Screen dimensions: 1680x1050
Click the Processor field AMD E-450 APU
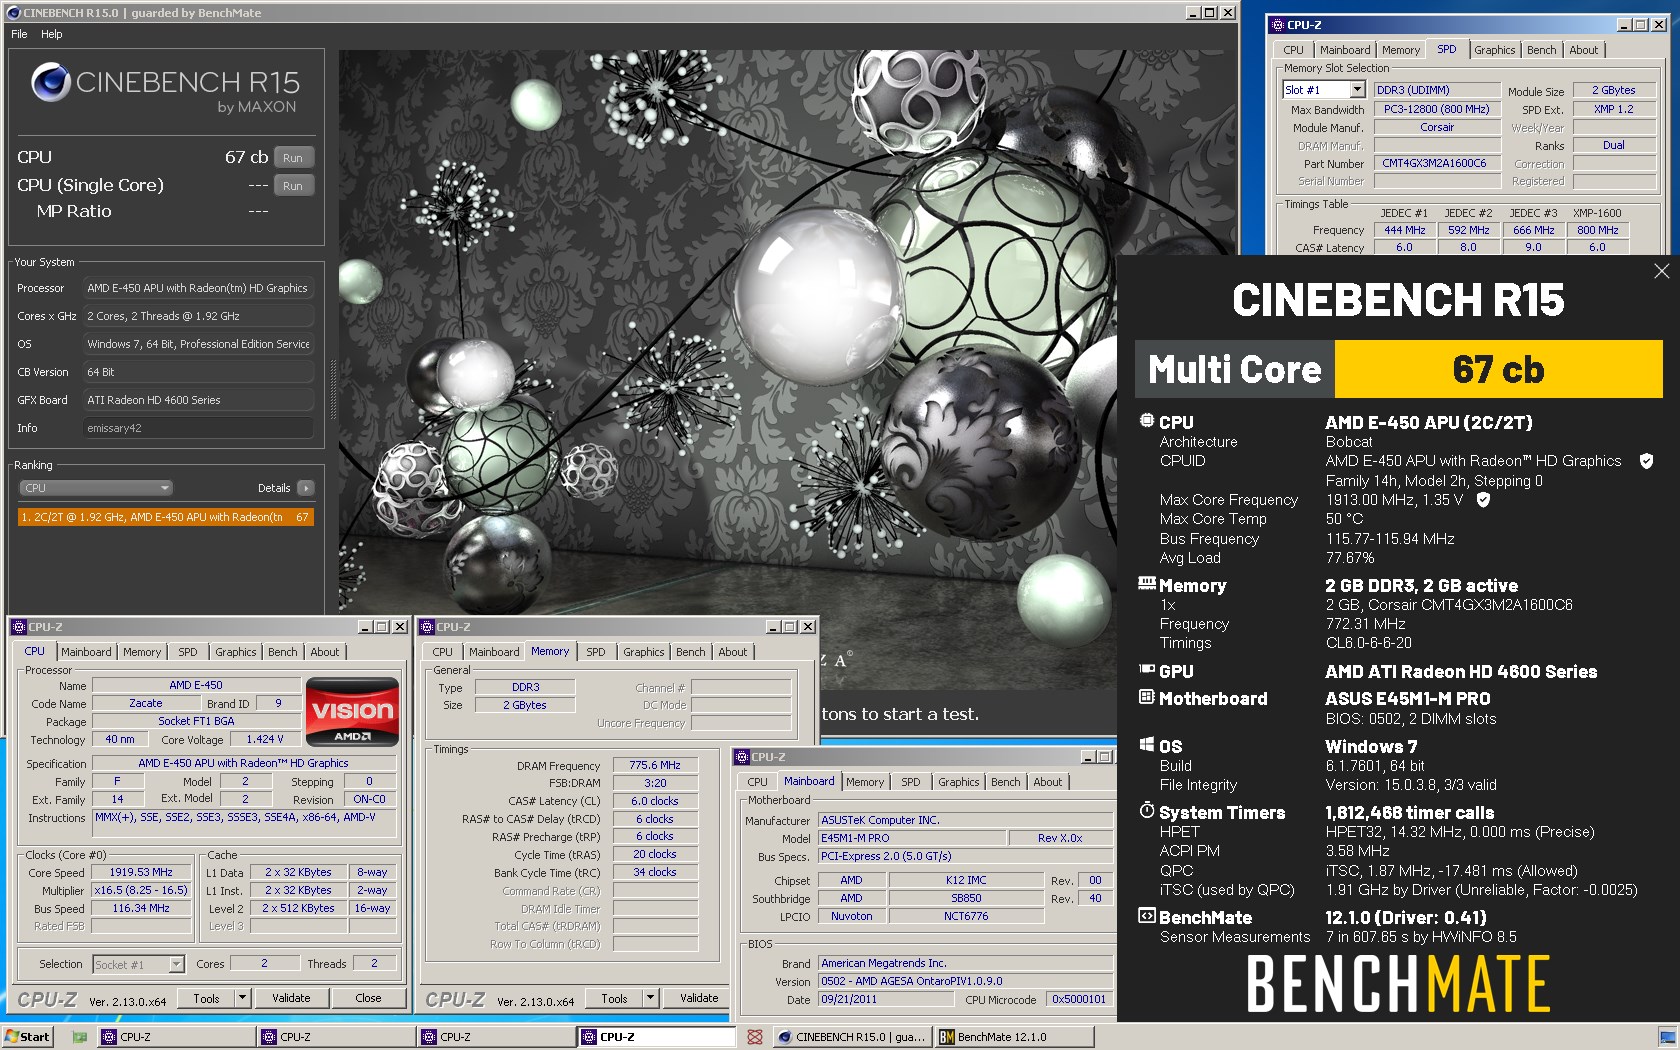[x=198, y=288]
